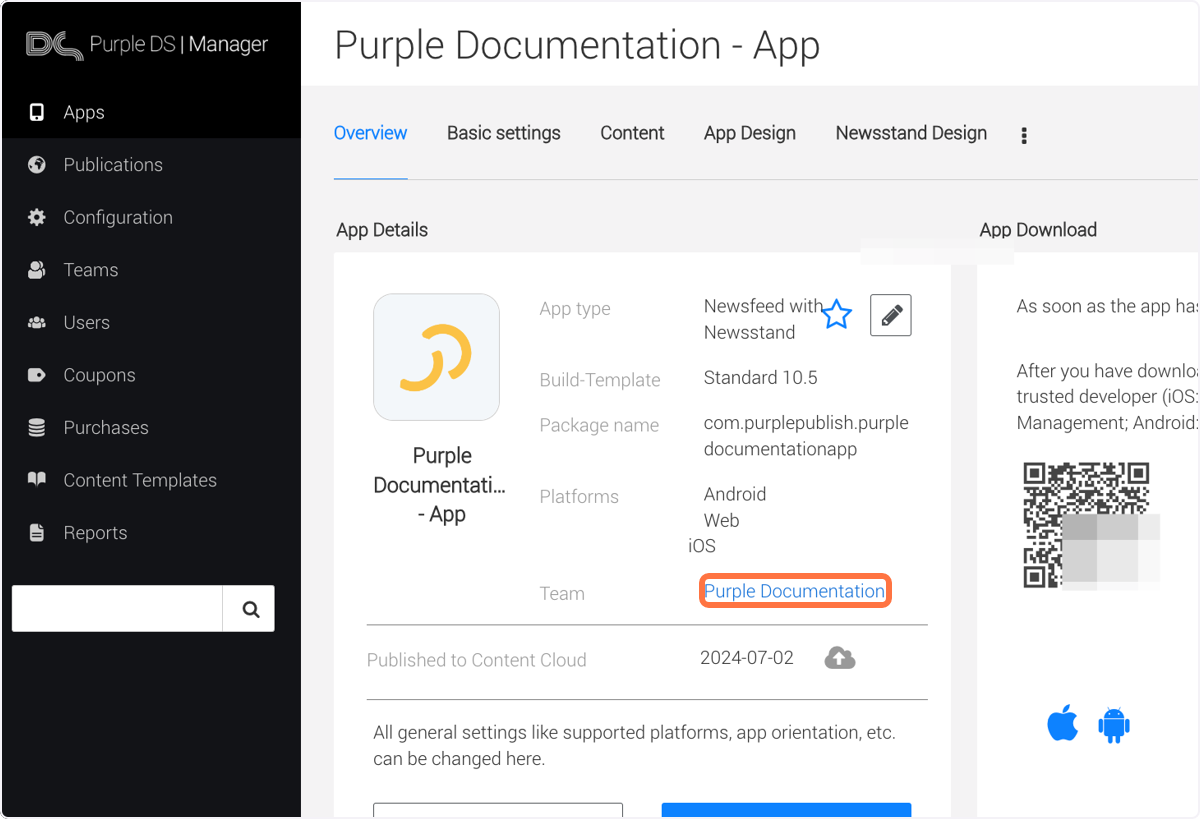The width and height of the screenshot is (1200, 819).
Task: Open the three-dot more tabs menu
Action: pos(1024,135)
